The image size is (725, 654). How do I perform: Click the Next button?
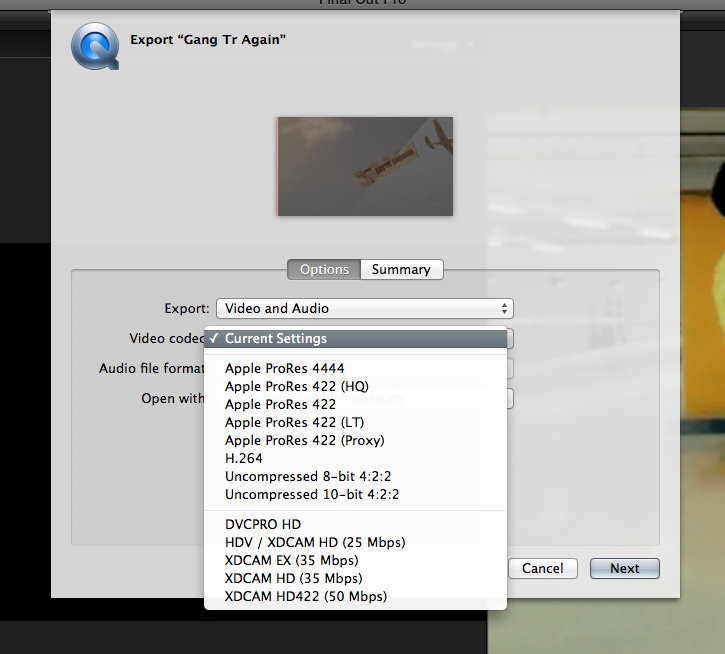coord(625,568)
